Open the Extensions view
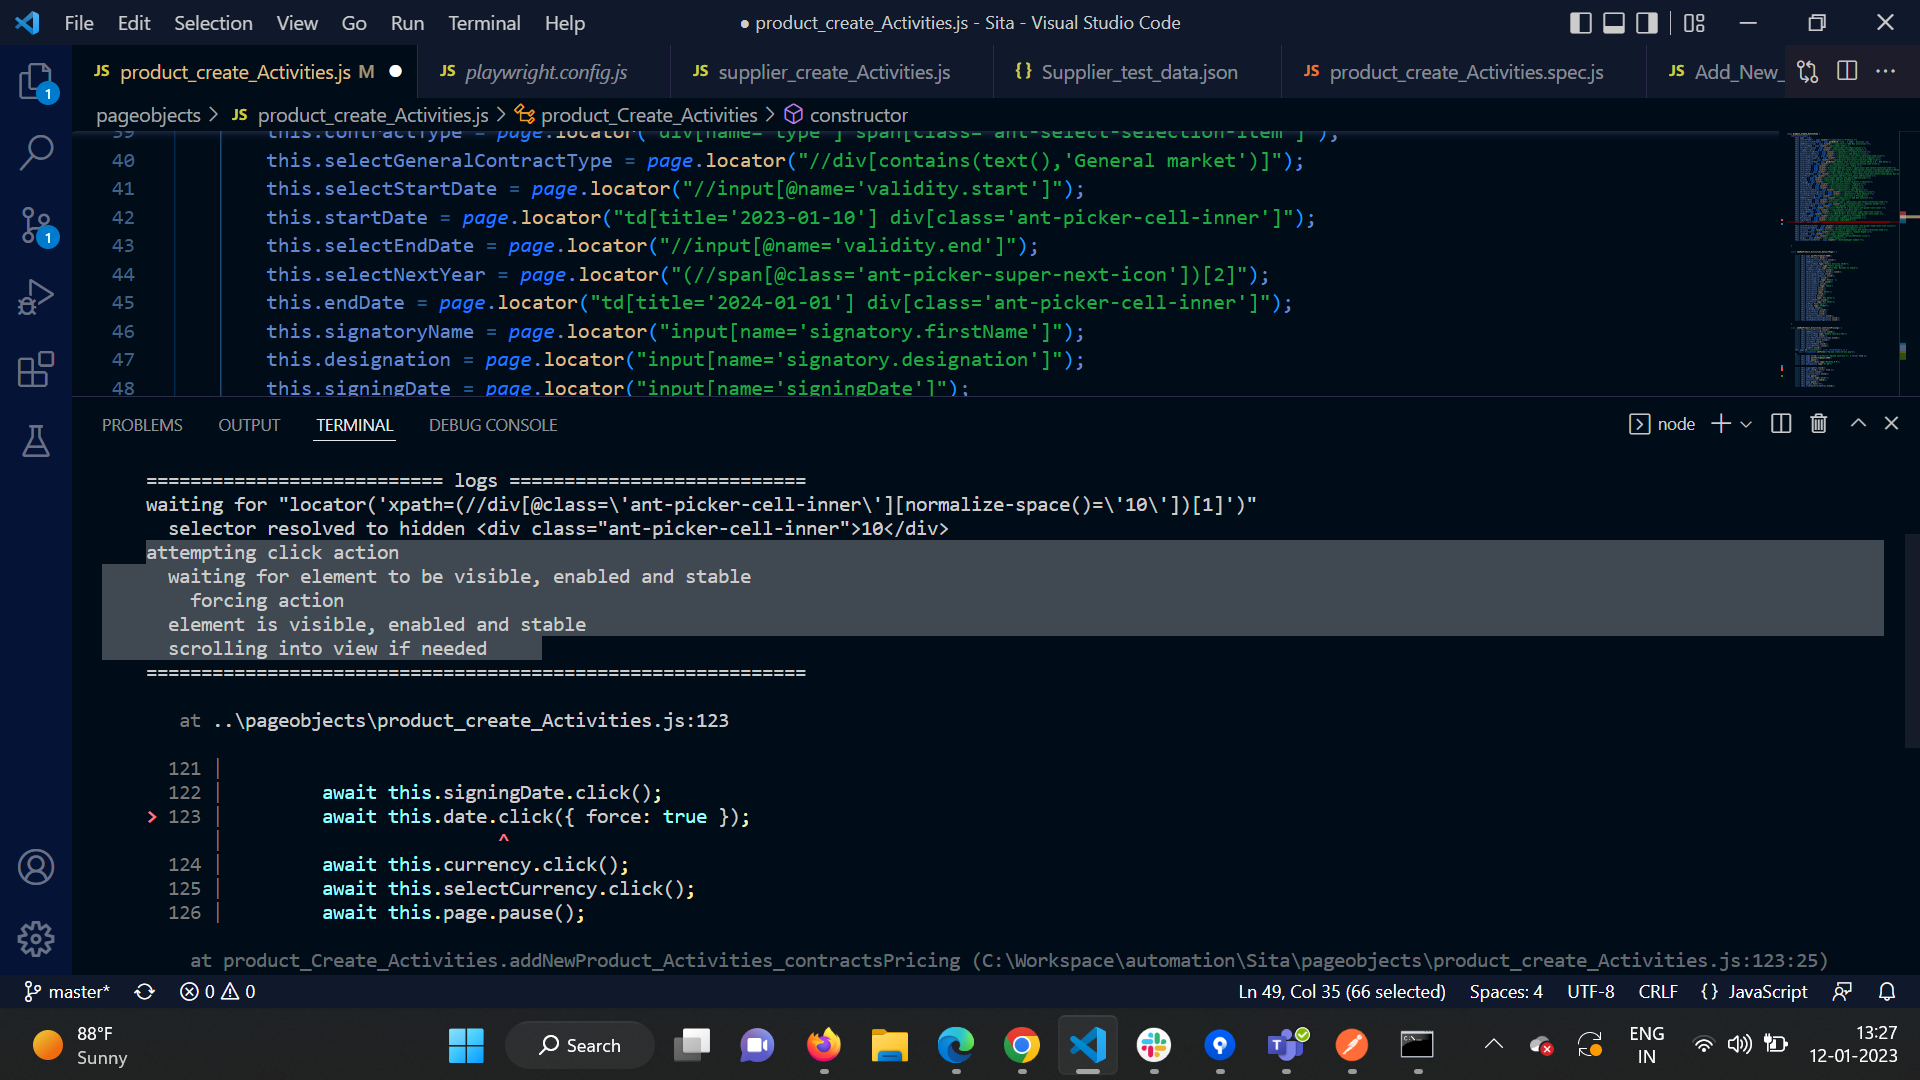The width and height of the screenshot is (1920, 1080). click(x=37, y=369)
